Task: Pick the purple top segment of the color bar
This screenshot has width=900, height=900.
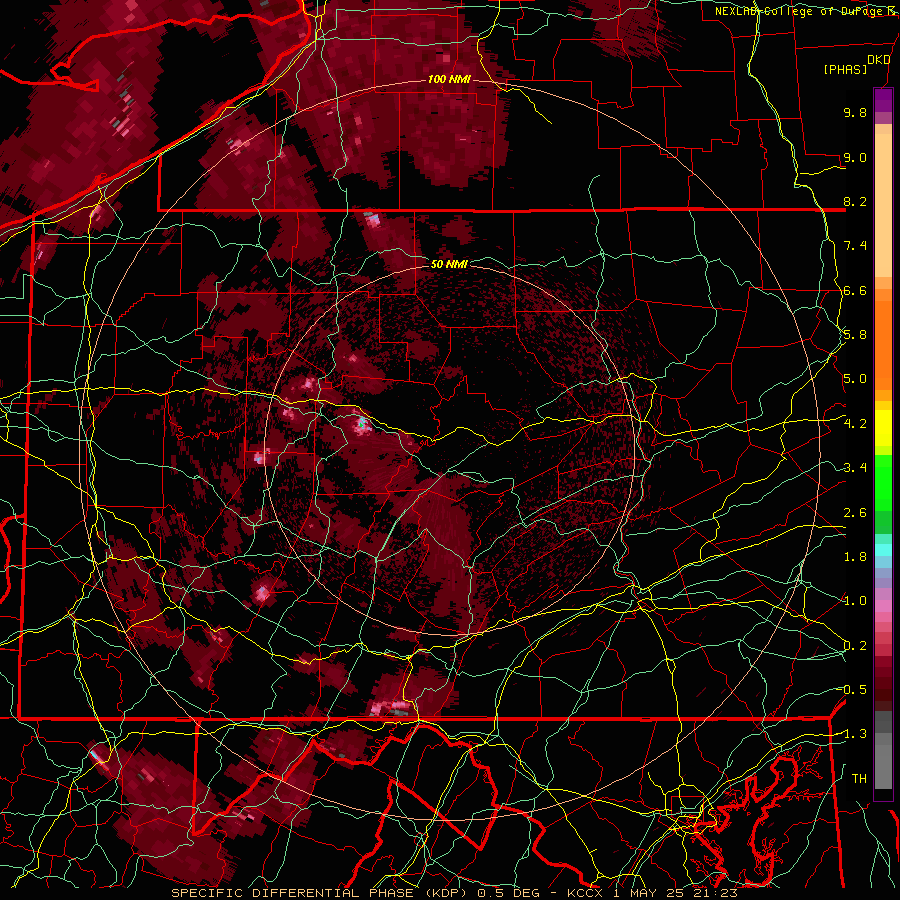Action: pos(883,100)
